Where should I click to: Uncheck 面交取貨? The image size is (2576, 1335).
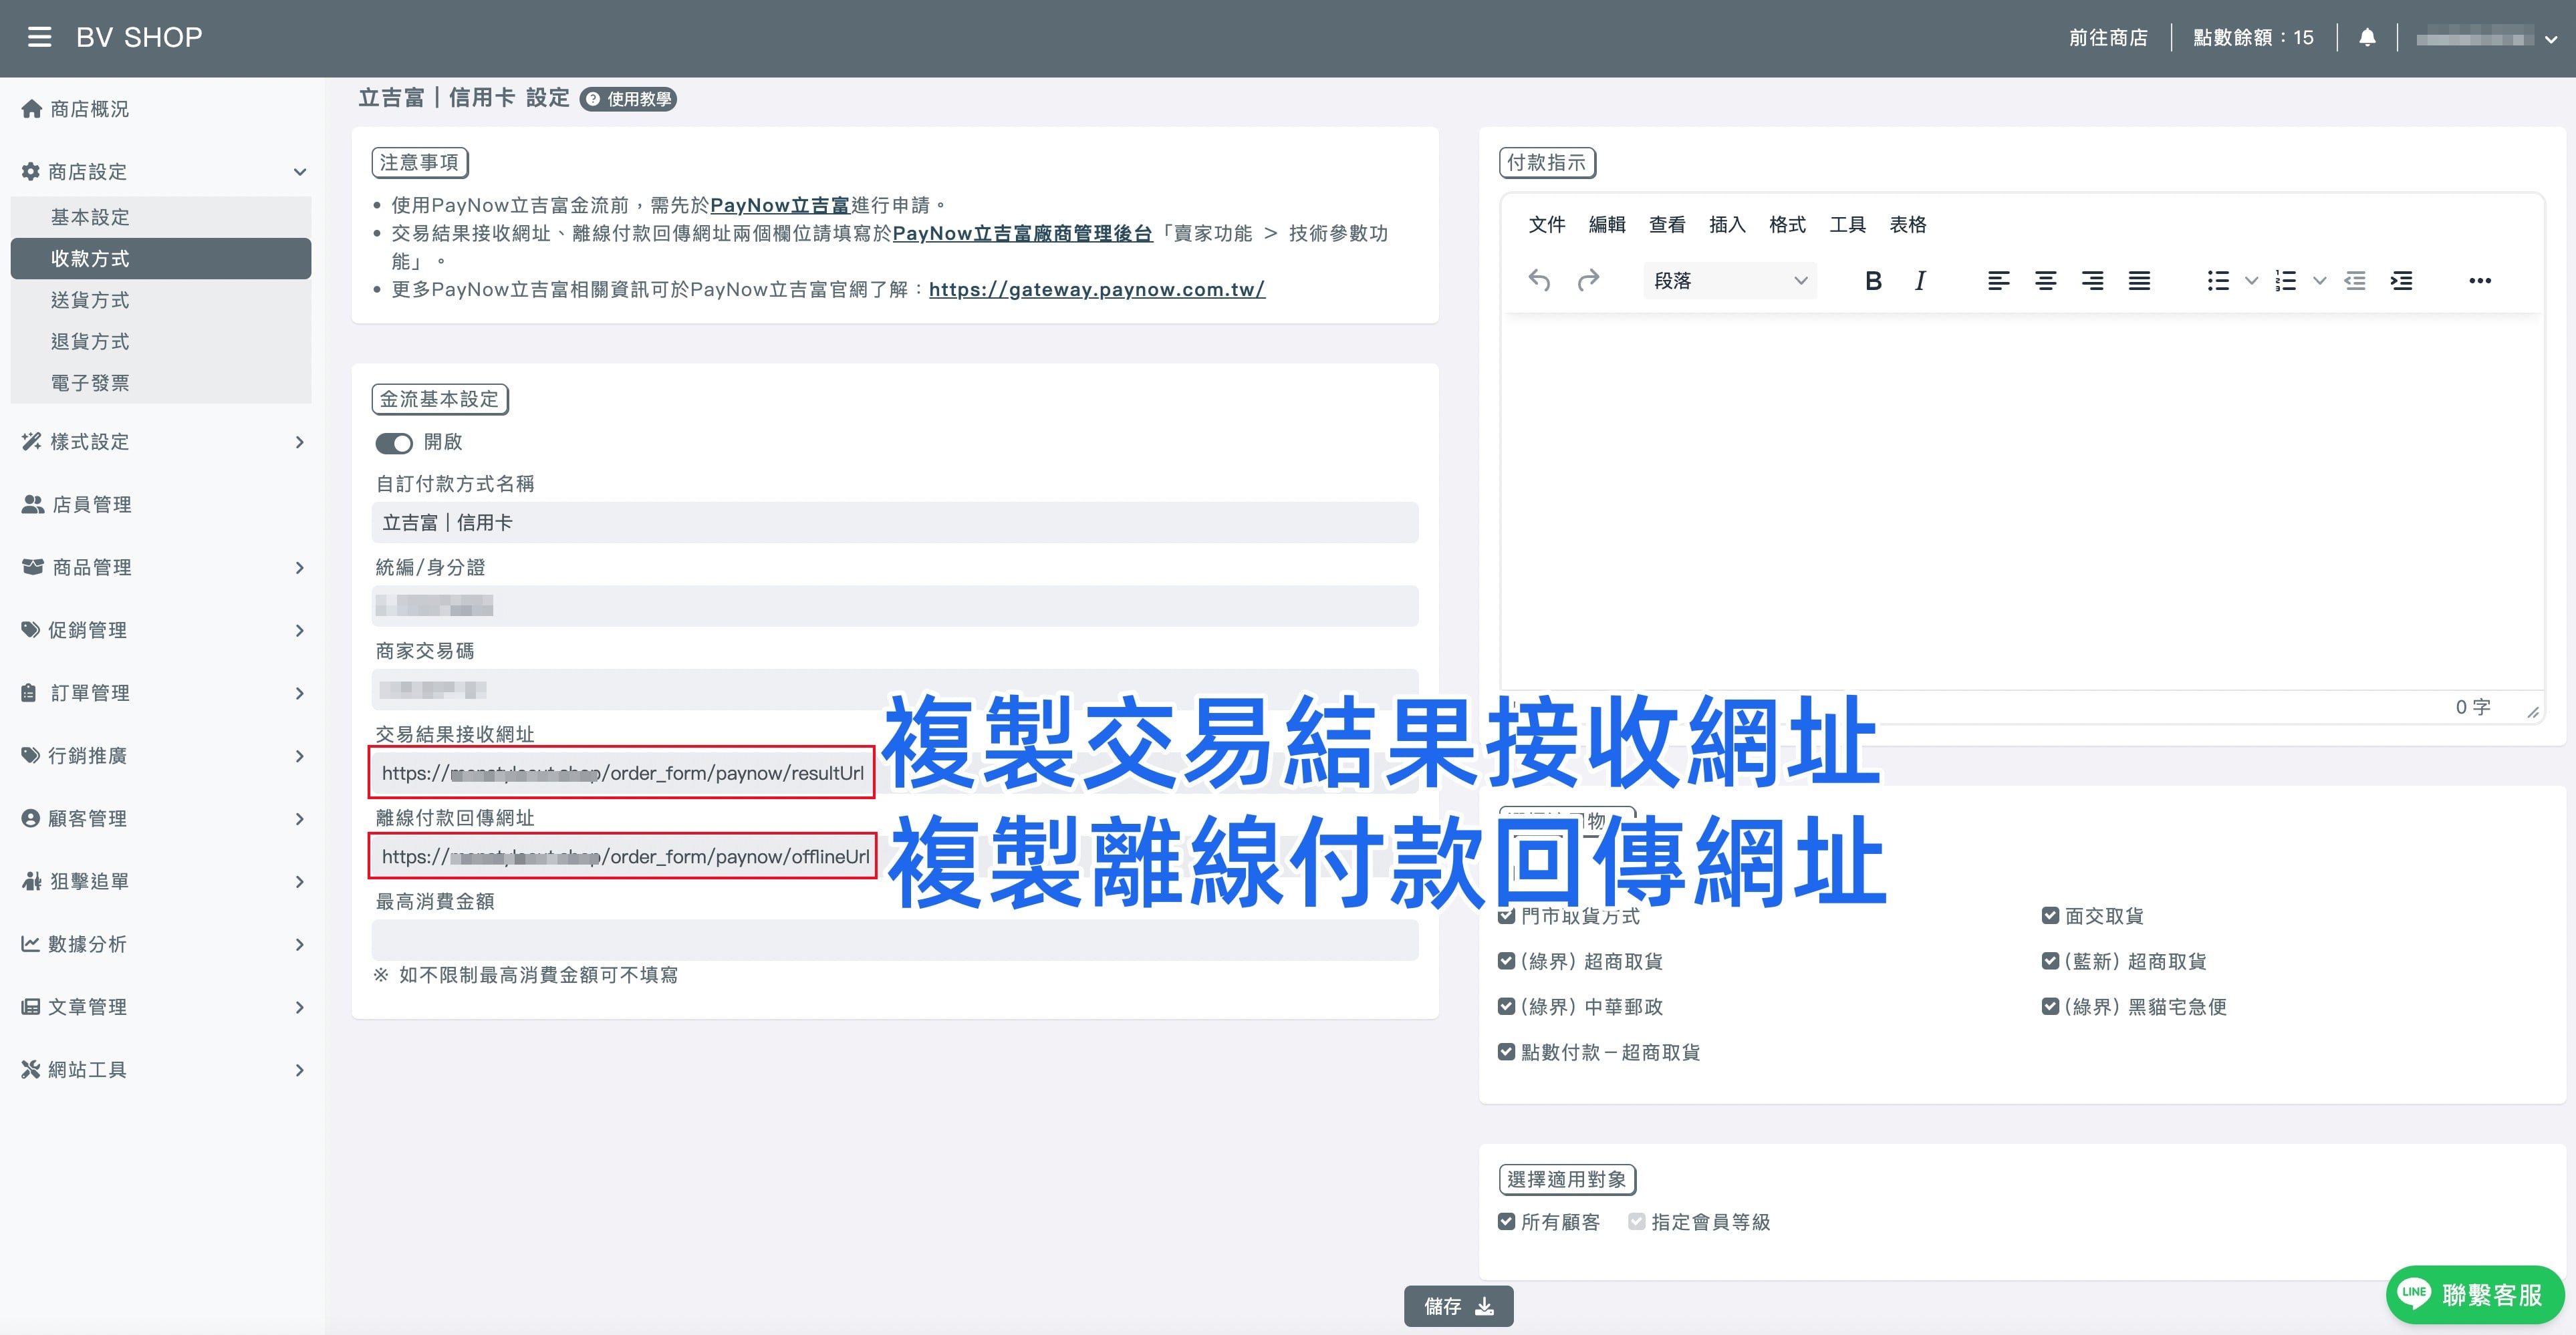(2050, 916)
